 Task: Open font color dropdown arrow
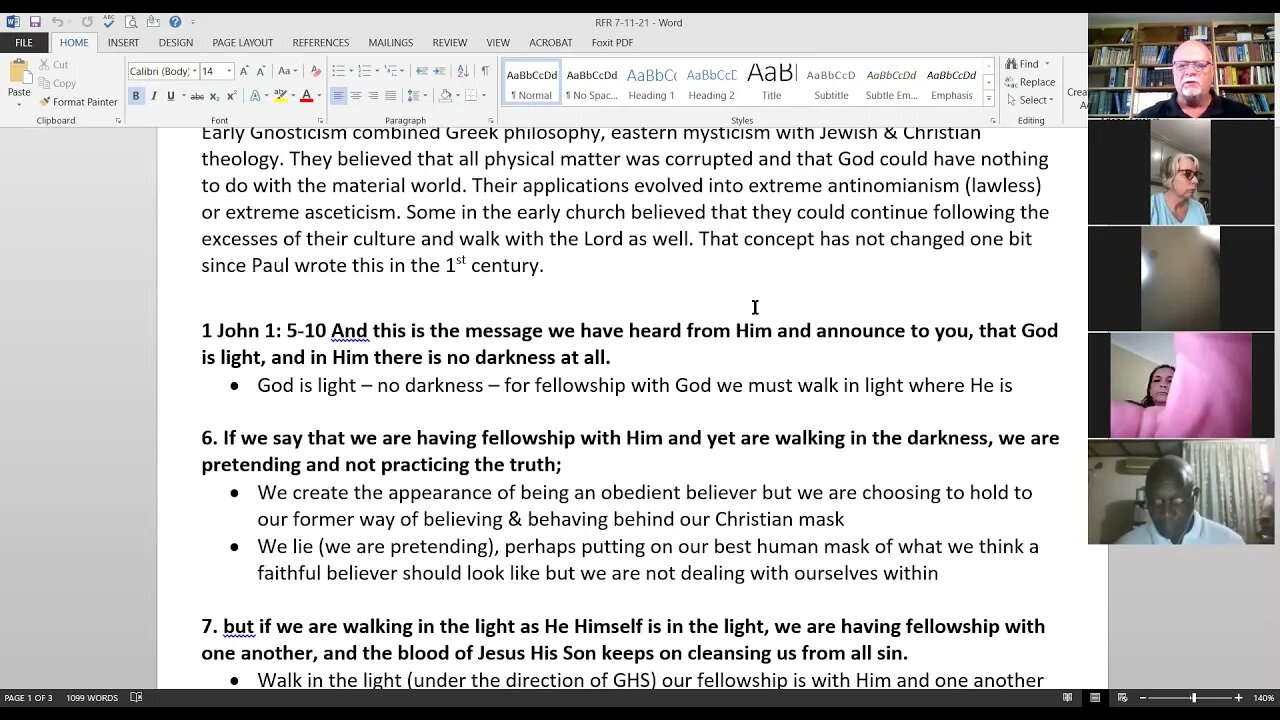point(319,96)
